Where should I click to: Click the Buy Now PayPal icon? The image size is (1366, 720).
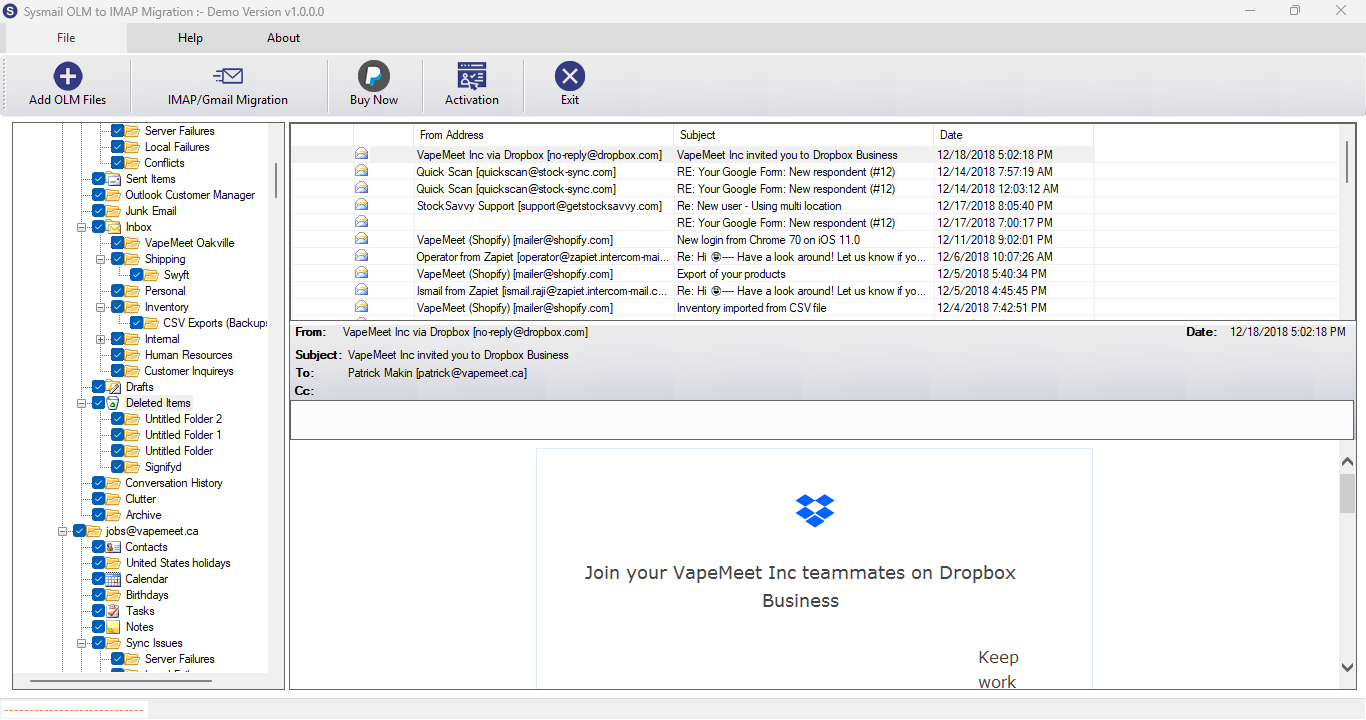tap(374, 76)
